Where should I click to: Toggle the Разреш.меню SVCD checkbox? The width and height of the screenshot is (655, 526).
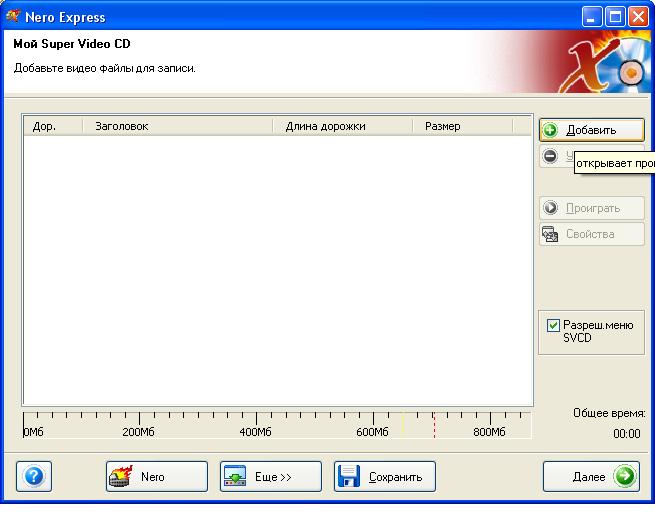click(x=553, y=325)
